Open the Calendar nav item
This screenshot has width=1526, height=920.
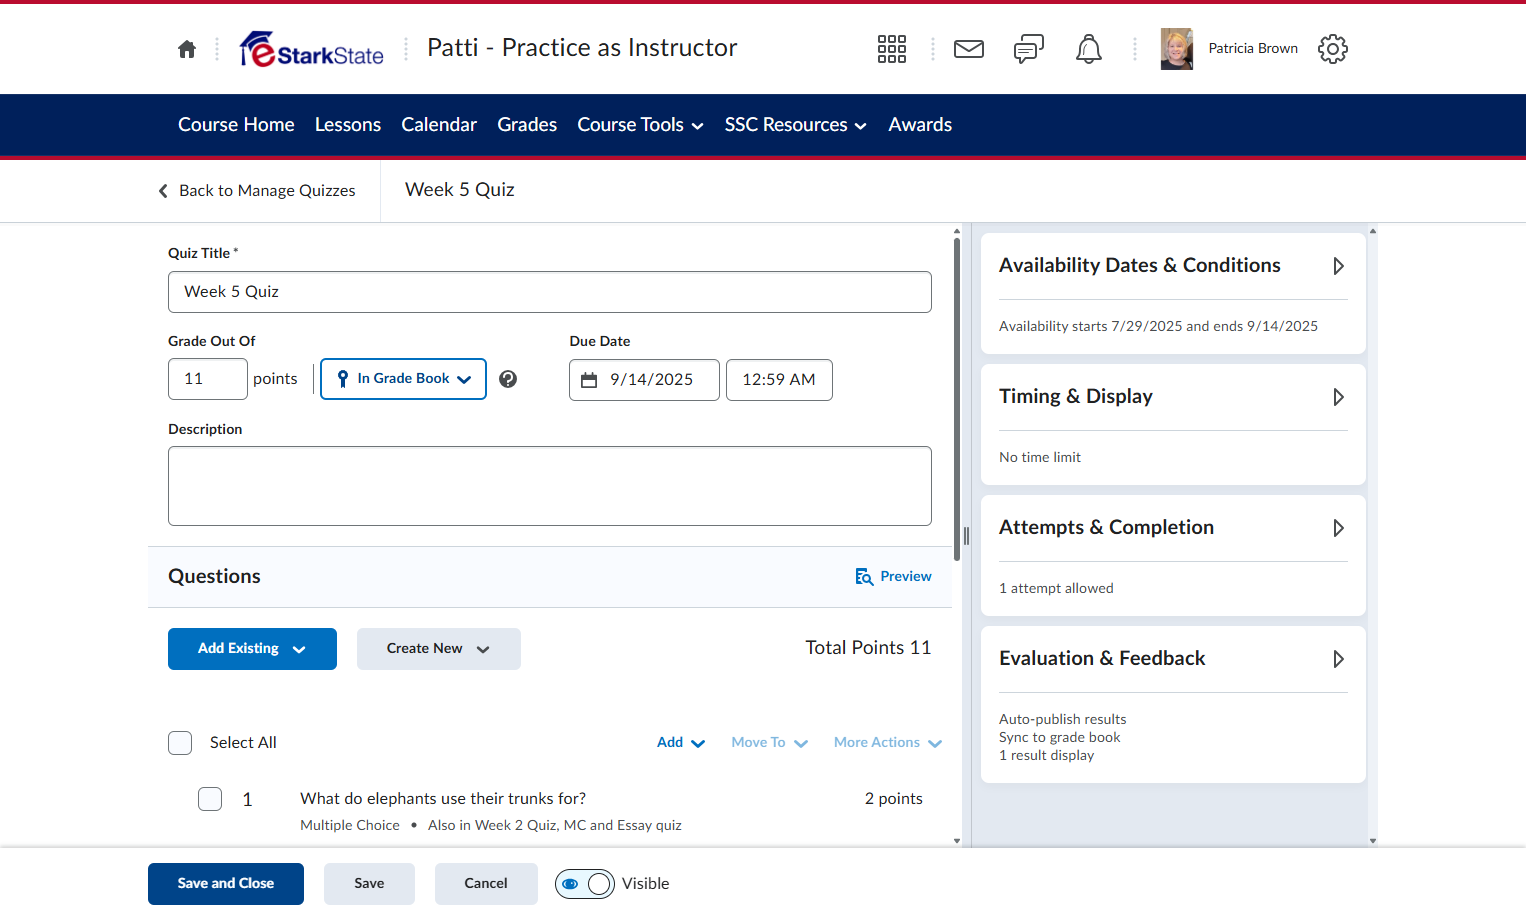click(x=439, y=125)
